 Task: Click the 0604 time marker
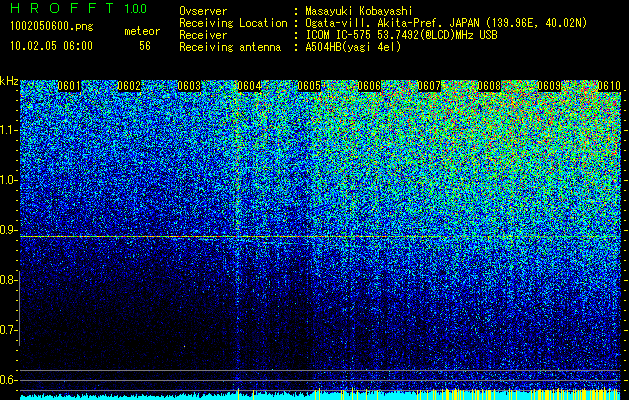(x=249, y=86)
